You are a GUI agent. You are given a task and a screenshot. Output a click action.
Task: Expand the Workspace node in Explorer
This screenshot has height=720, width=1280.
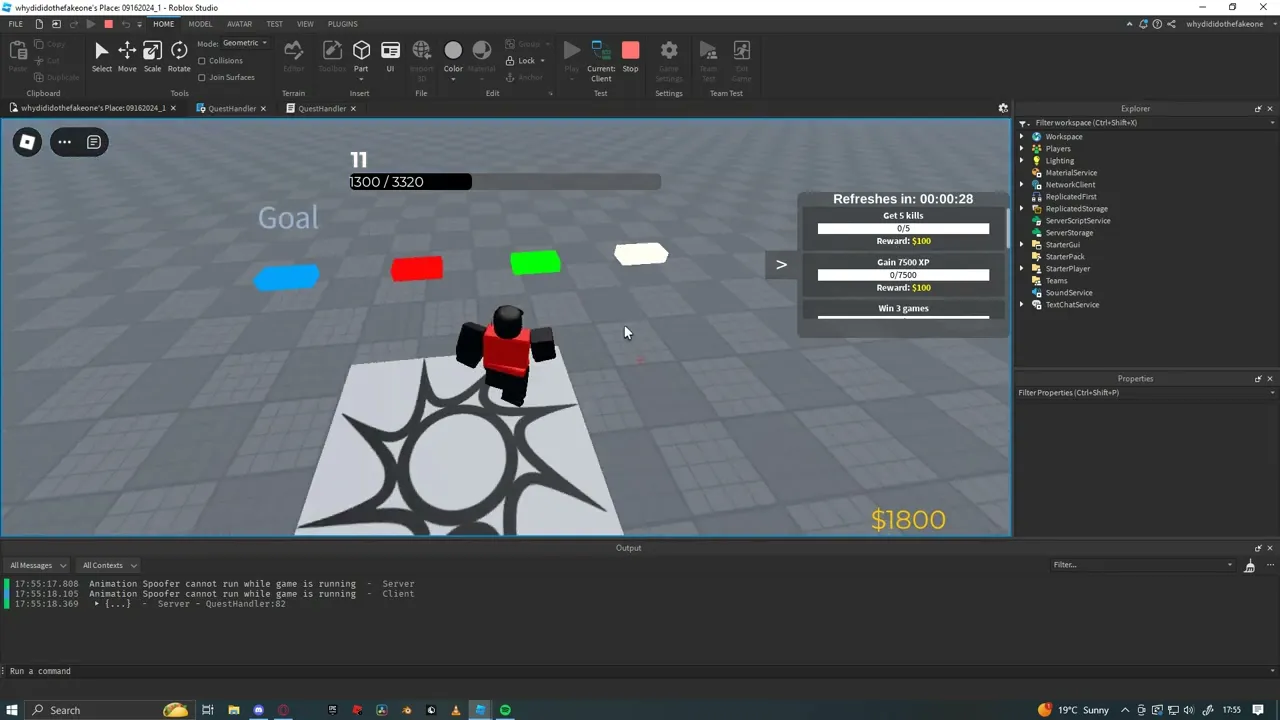click(x=1022, y=137)
